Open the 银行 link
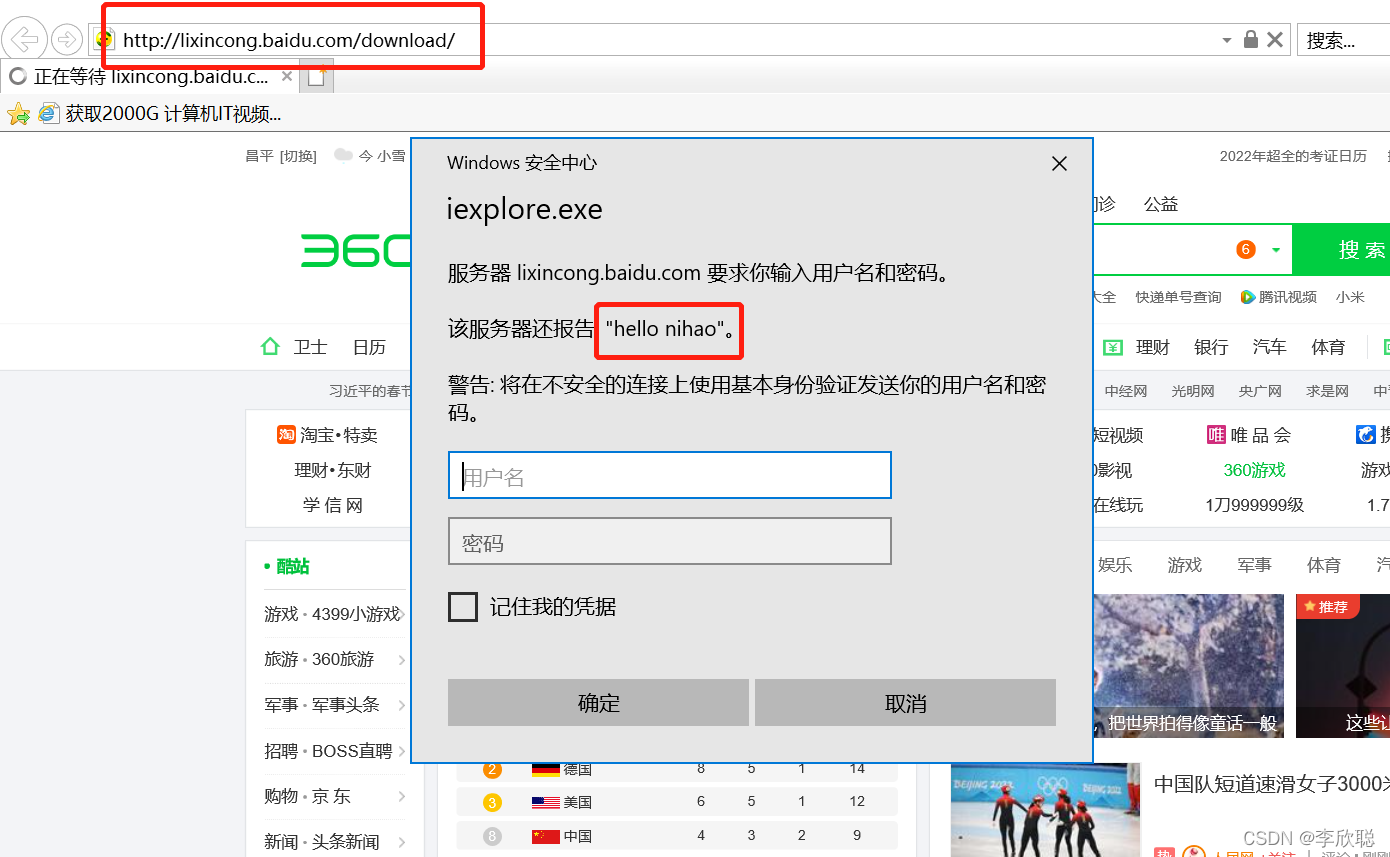1390x857 pixels. (x=1211, y=347)
